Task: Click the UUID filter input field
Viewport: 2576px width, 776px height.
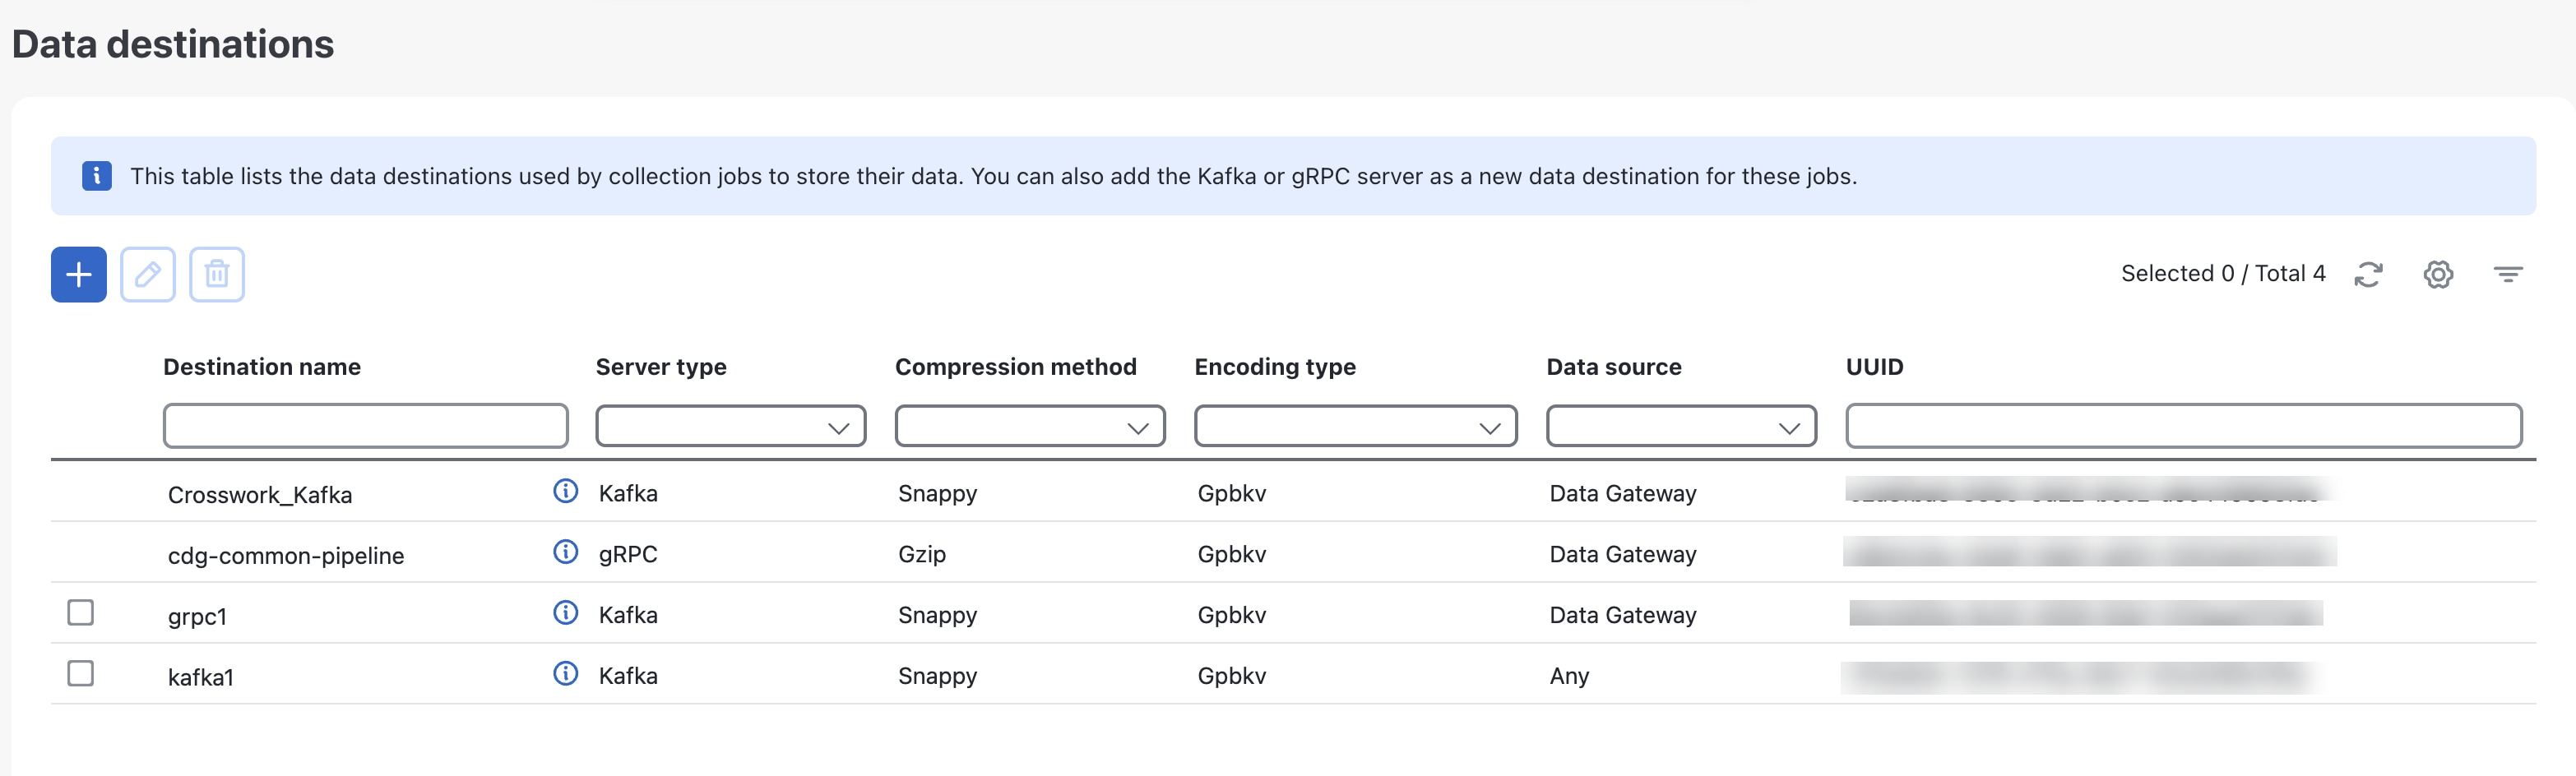Action: click(x=2183, y=427)
